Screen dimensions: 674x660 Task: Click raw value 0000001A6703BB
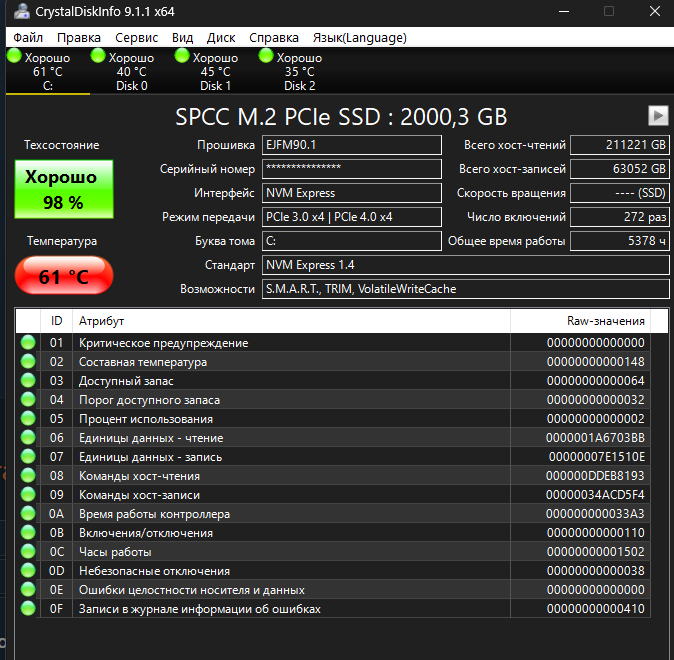595,438
